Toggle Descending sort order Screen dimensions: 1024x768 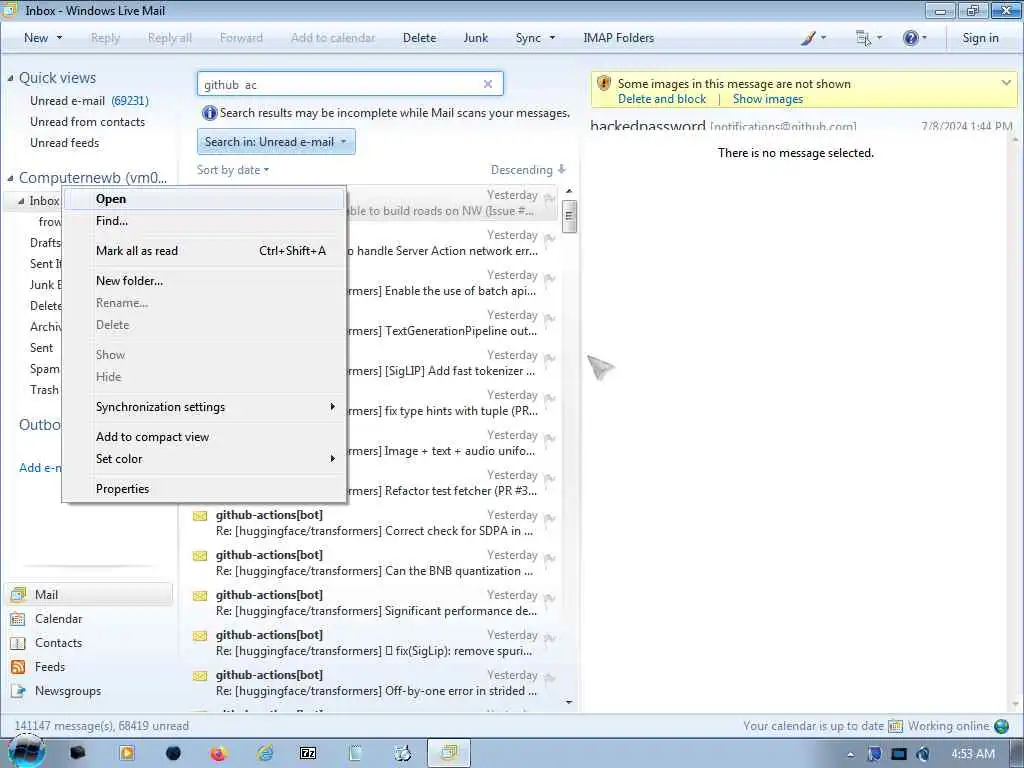click(x=528, y=170)
